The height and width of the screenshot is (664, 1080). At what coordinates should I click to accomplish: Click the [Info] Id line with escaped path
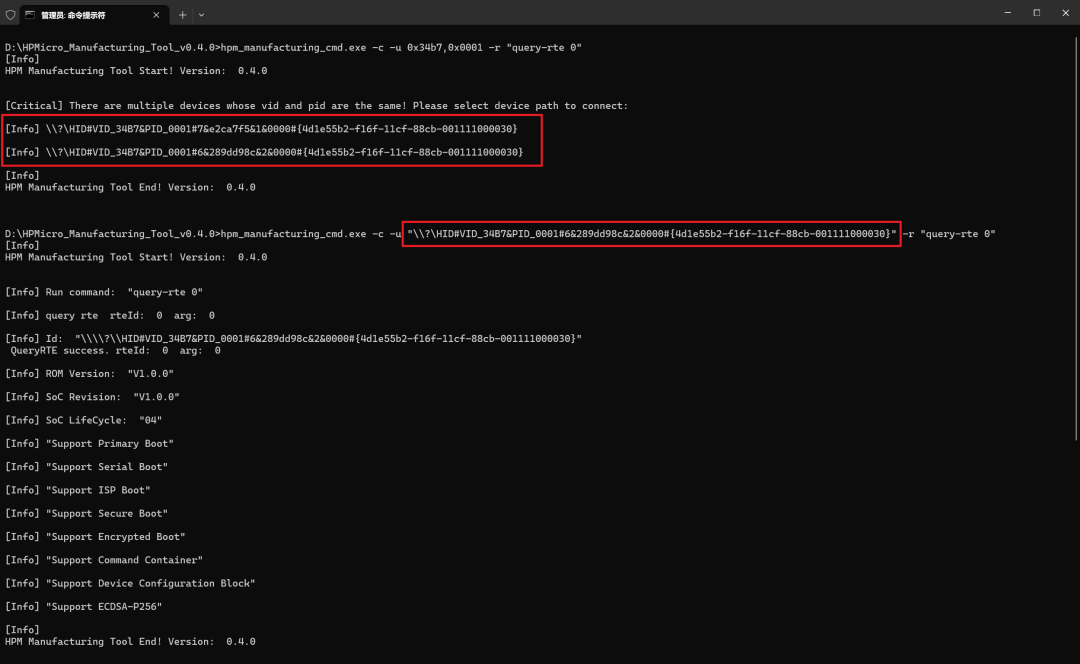(x=293, y=339)
